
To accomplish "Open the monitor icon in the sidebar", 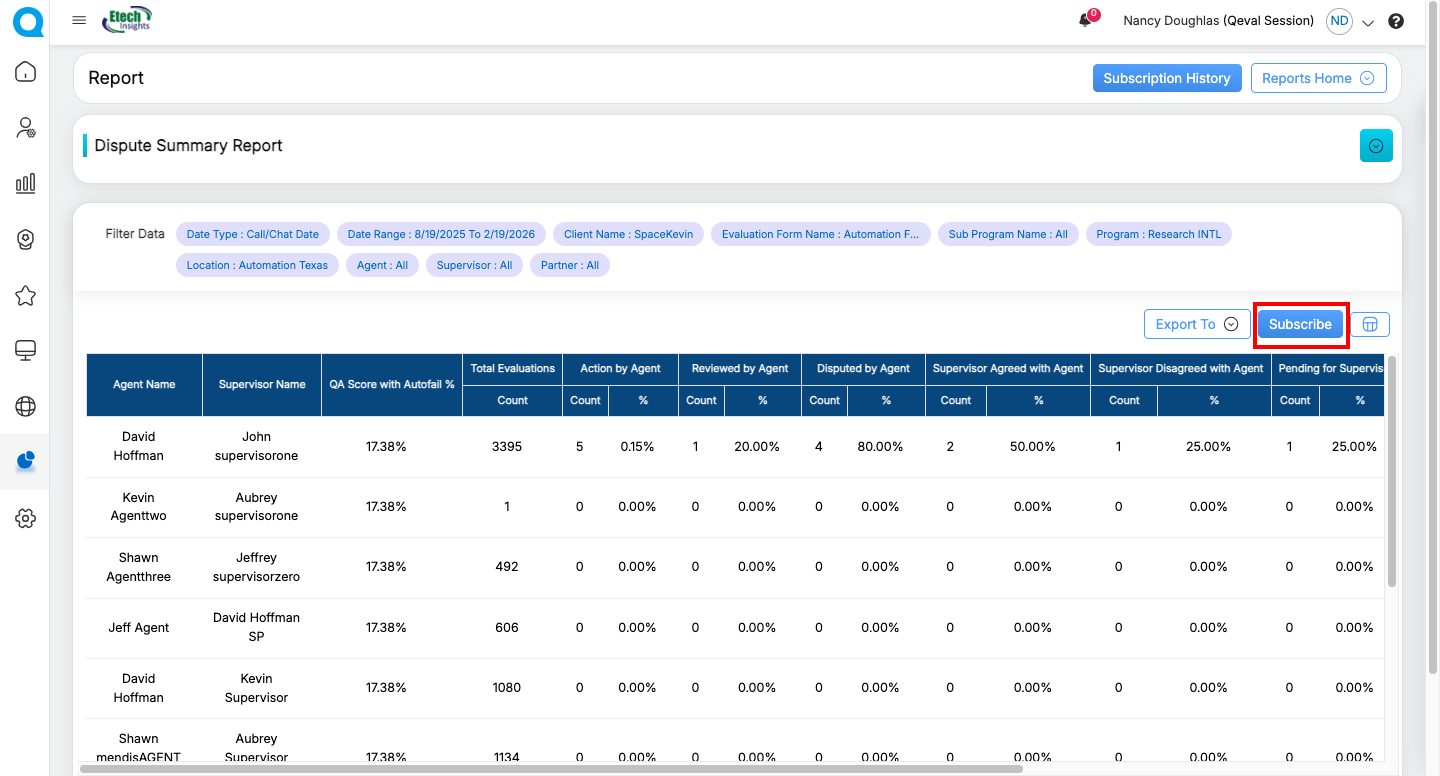I will [x=26, y=350].
